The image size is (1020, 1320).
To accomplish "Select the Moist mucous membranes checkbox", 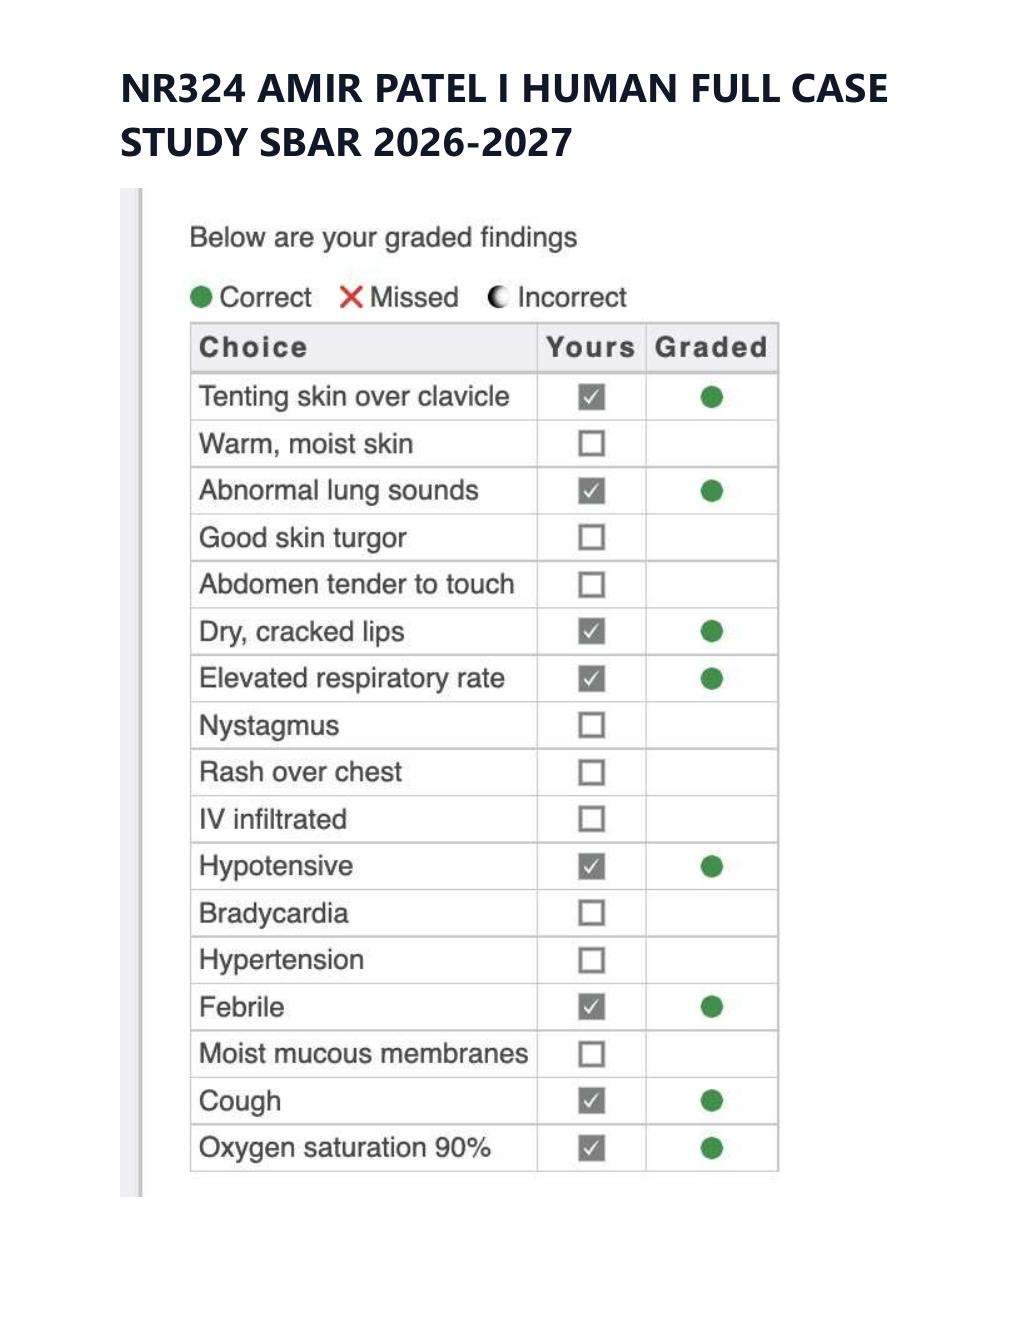I will tap(592, 1054).
